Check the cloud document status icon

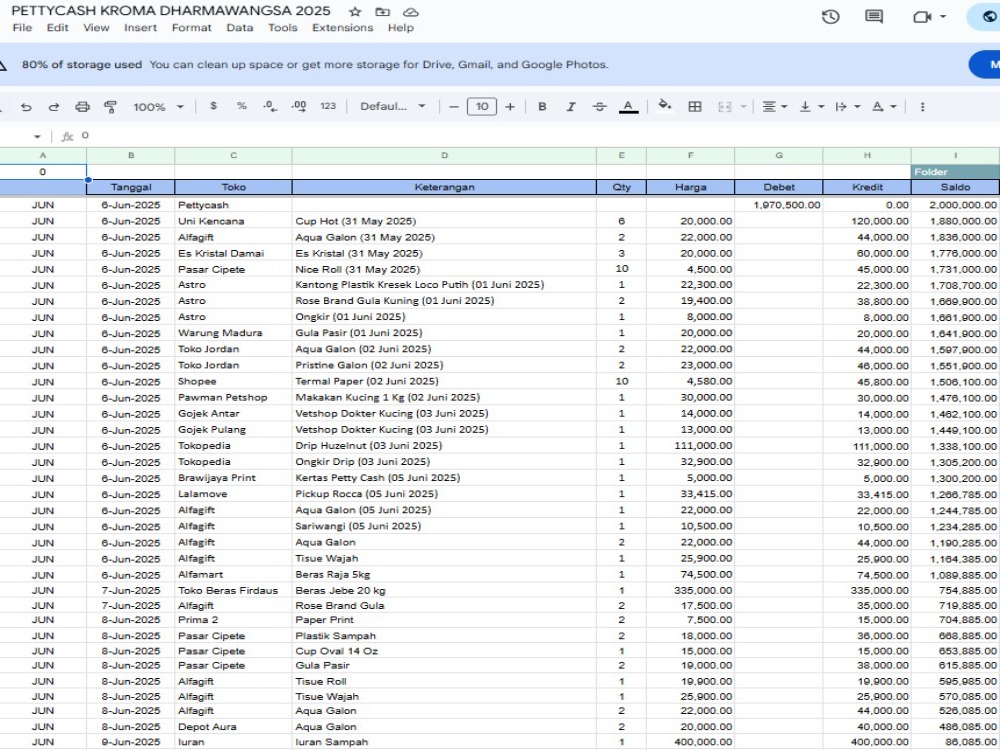411,11
